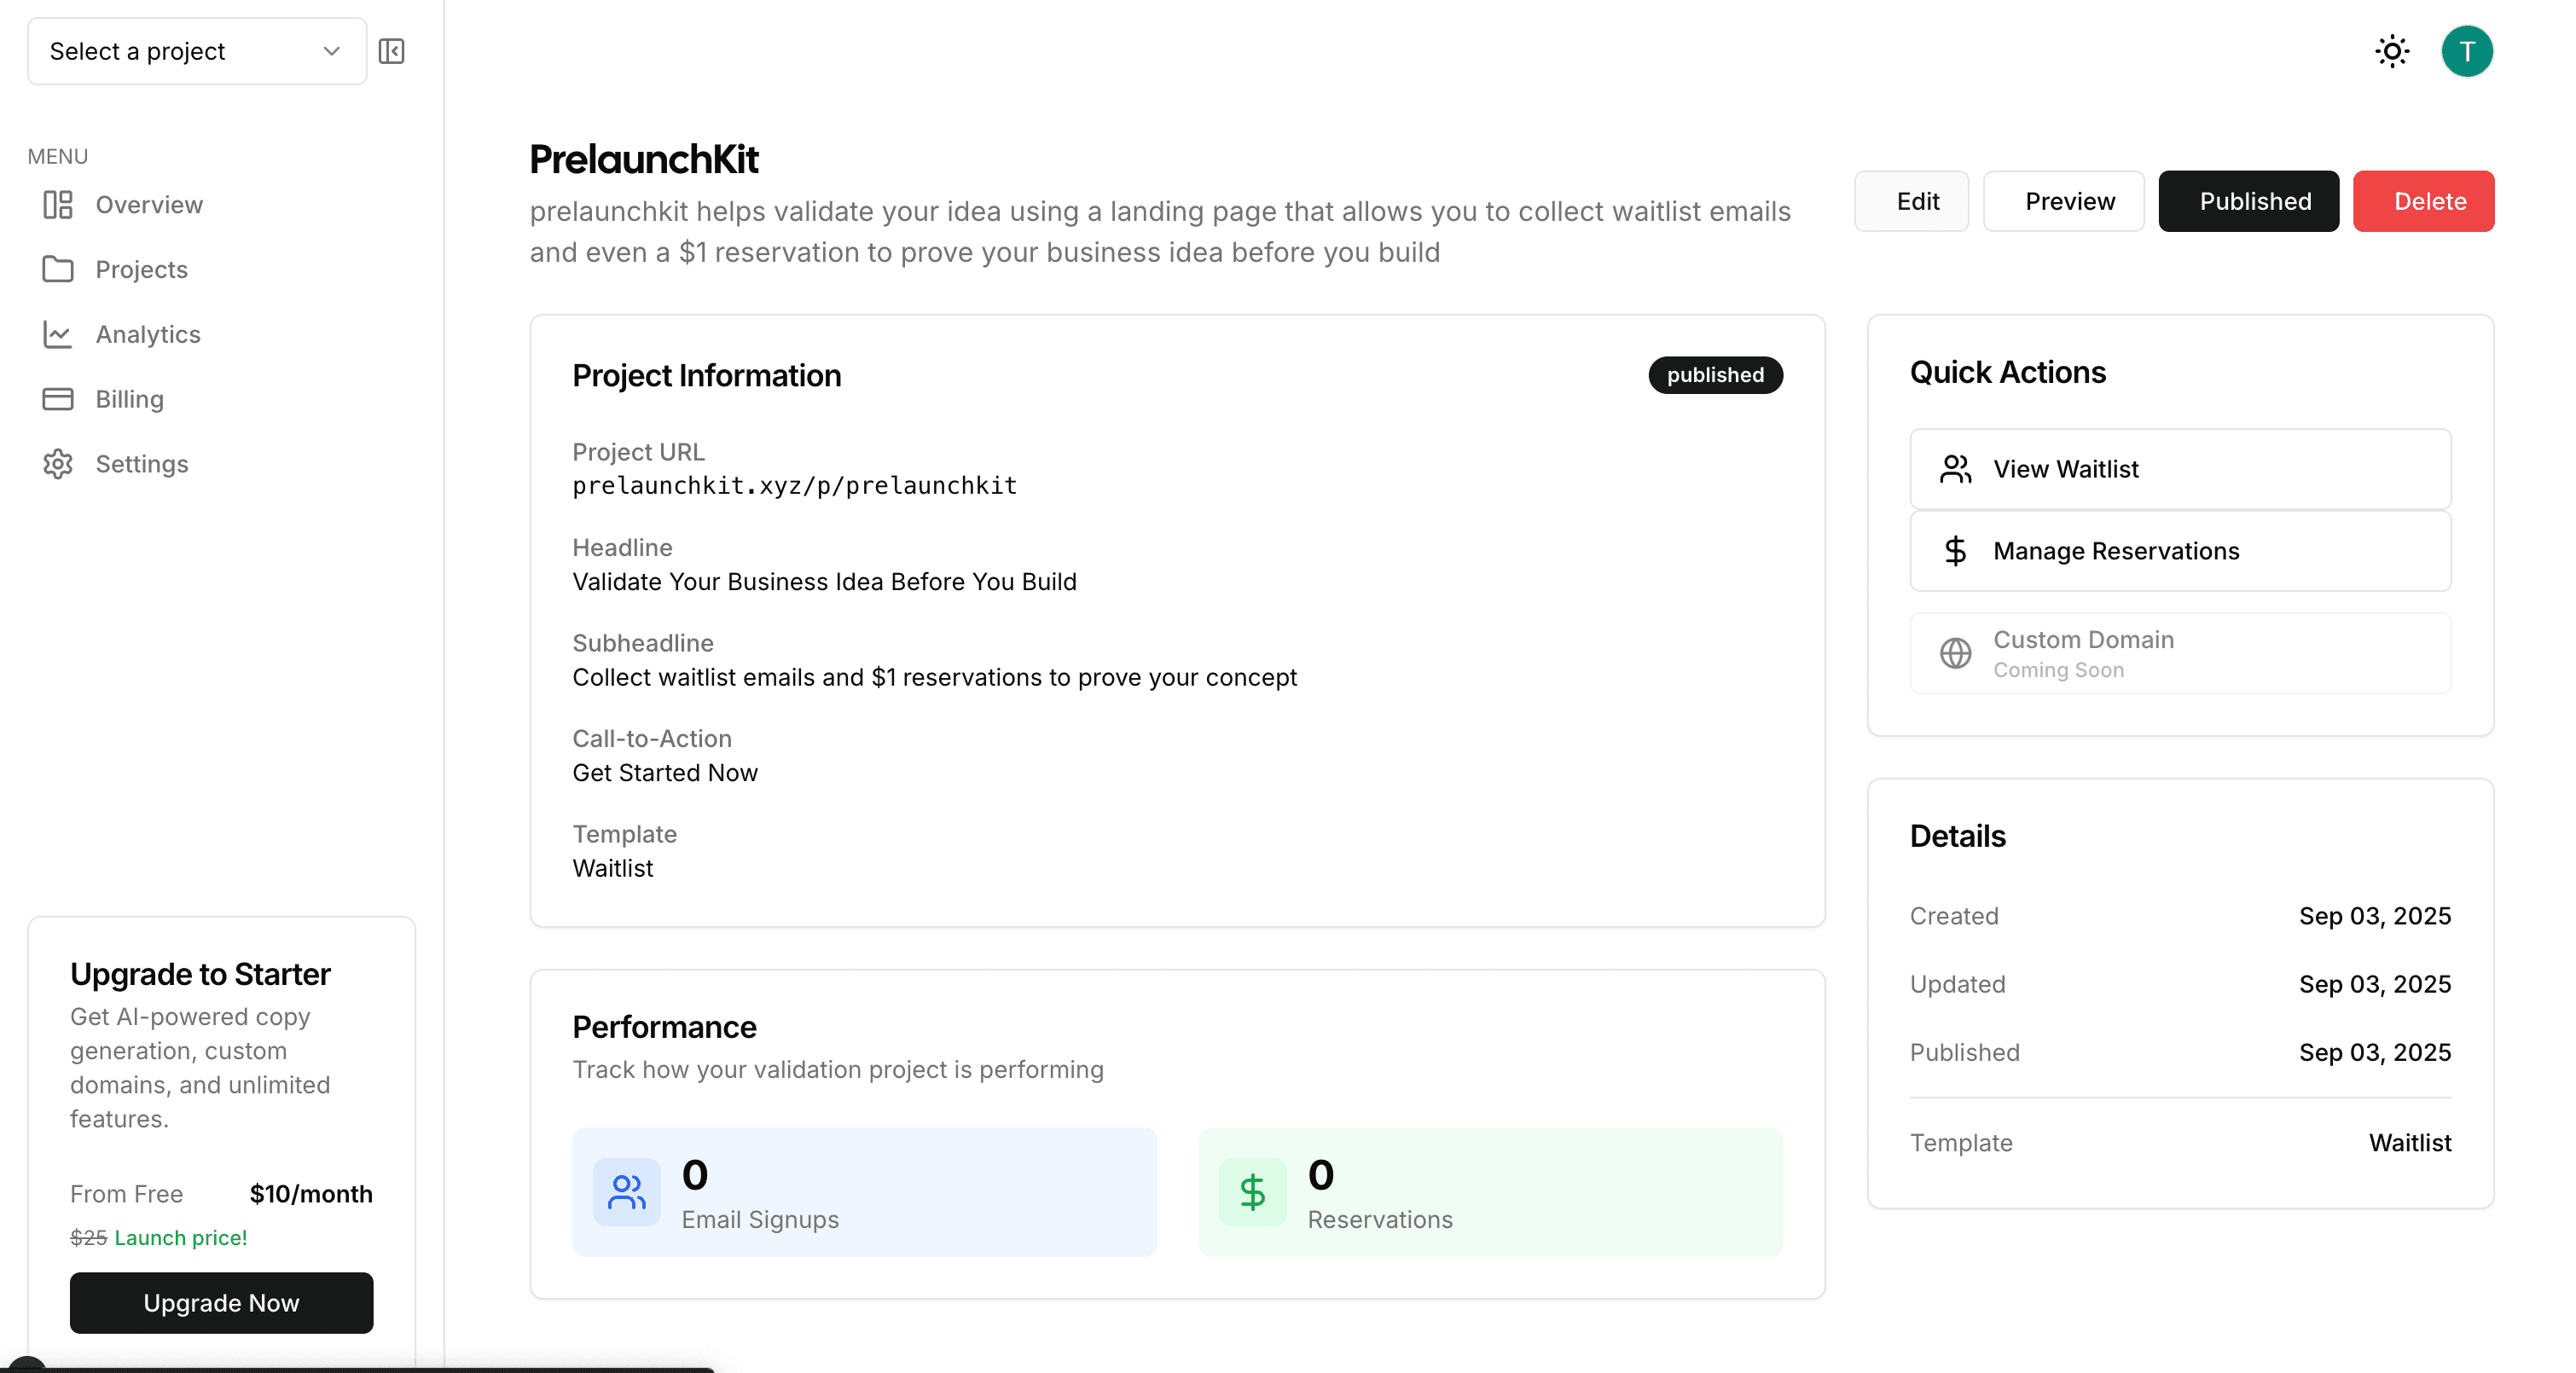Click the Billing card icon
The height and width of the screenshot is (1373, 2576).
click(57, 399)
